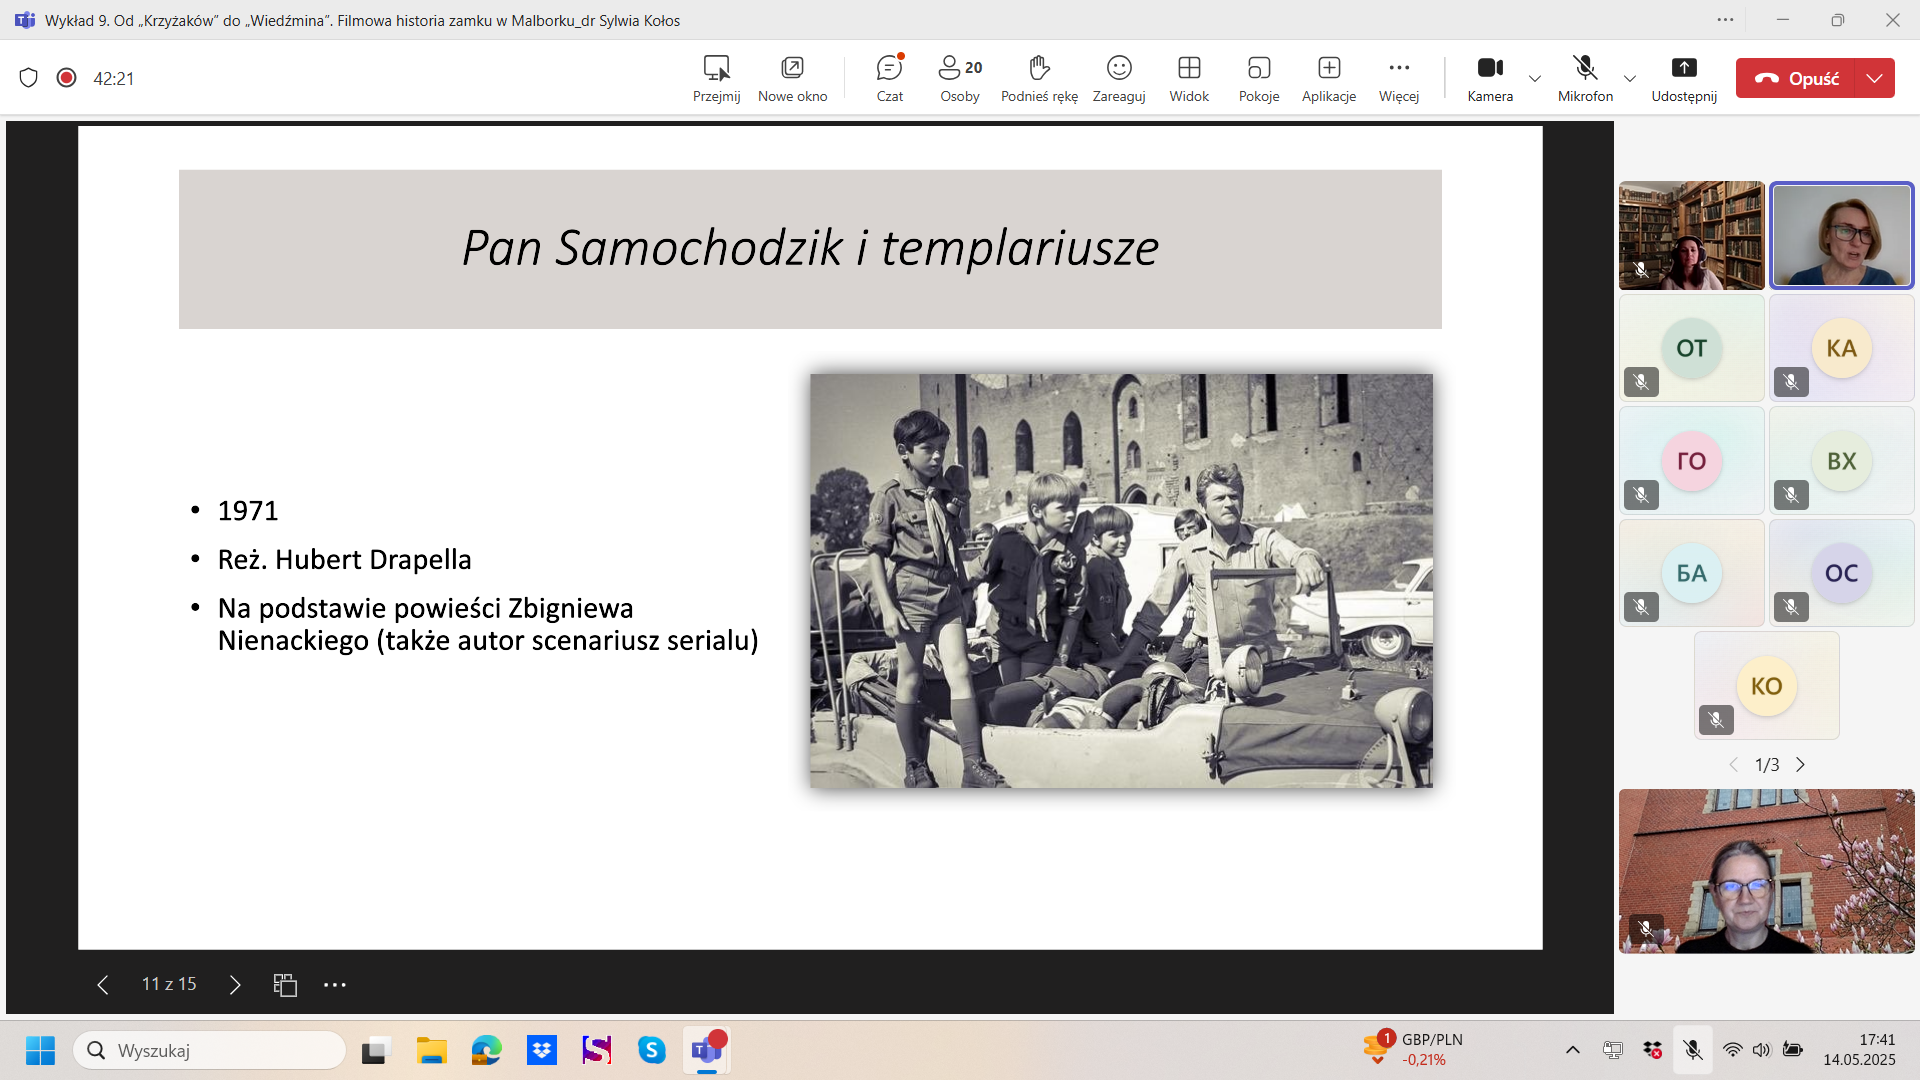Click slide counter 11 z 15

[169, 984]
